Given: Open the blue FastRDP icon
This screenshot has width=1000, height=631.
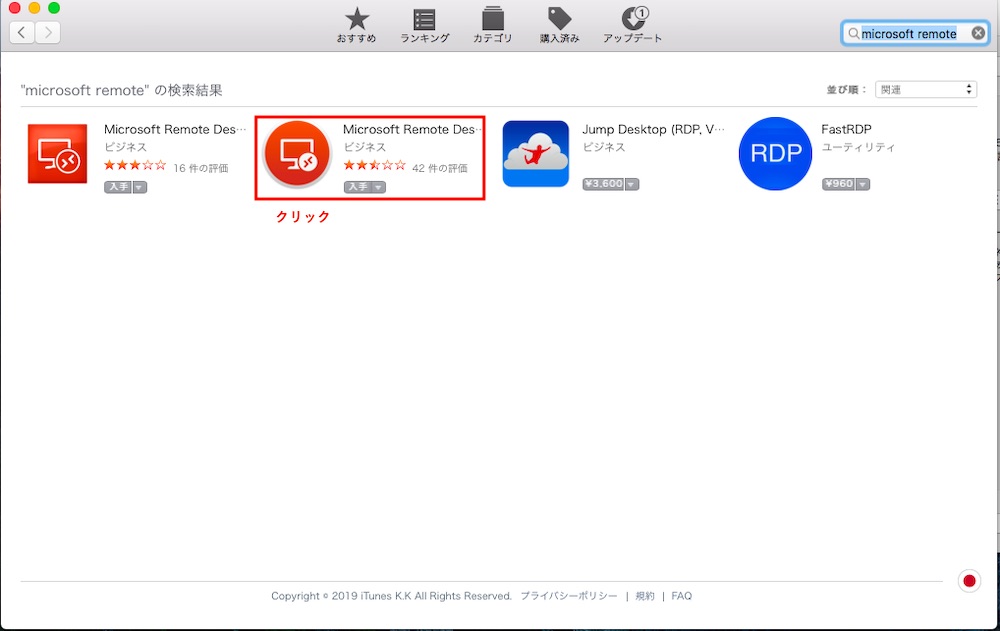Looking at the screenshot, I should tap(776, 154).
